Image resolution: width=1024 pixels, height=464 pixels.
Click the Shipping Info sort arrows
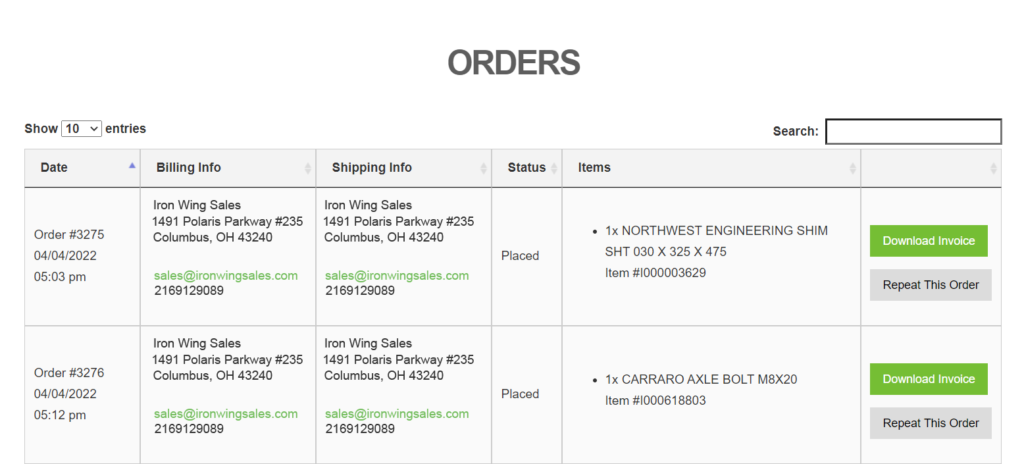click(483, 169)
